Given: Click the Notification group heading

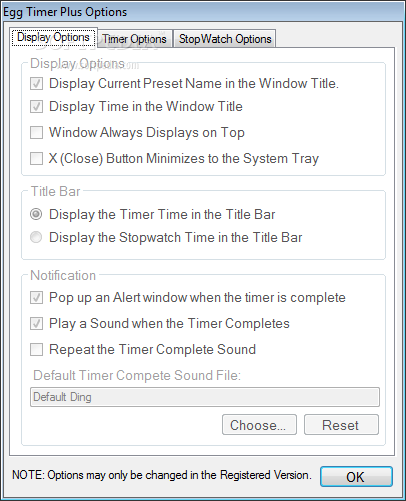Looking at the screenshot, I should click(63, 275).
